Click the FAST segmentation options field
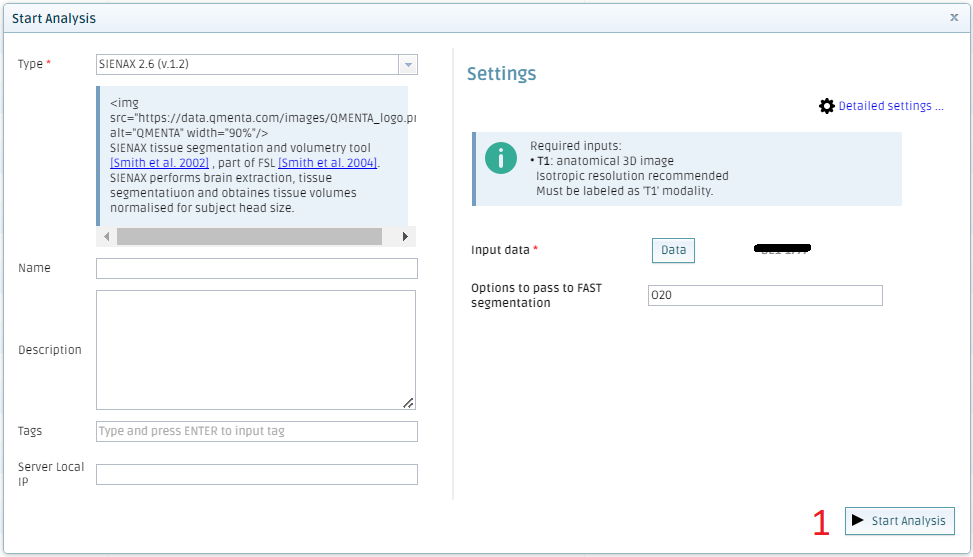Image resolution: width=973 pixels, height=557 pixels. pos(765,295)
